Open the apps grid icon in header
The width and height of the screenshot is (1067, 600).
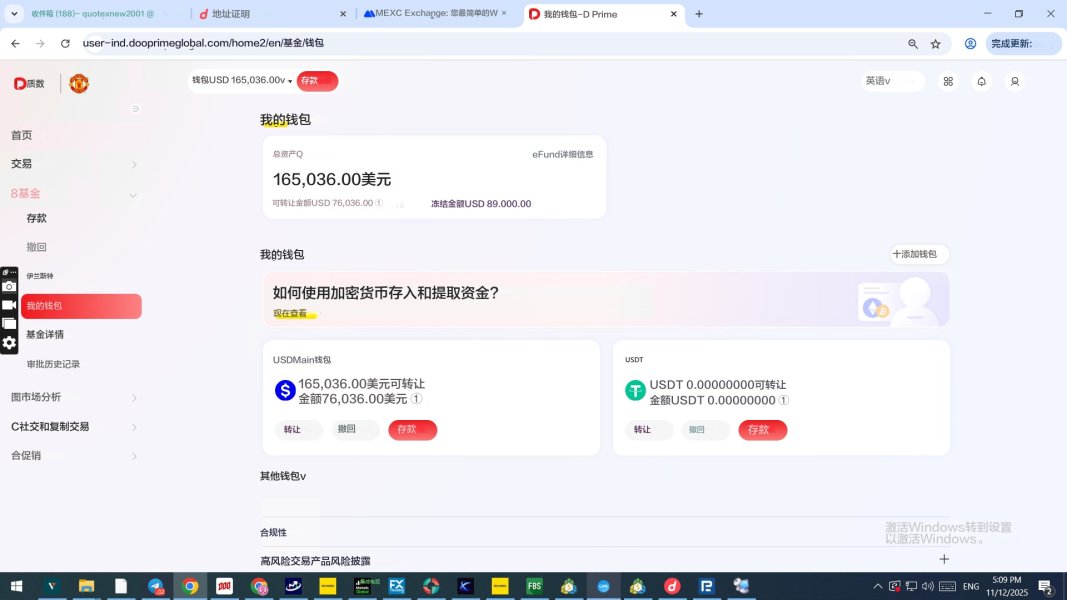click(x=948, y=82)
